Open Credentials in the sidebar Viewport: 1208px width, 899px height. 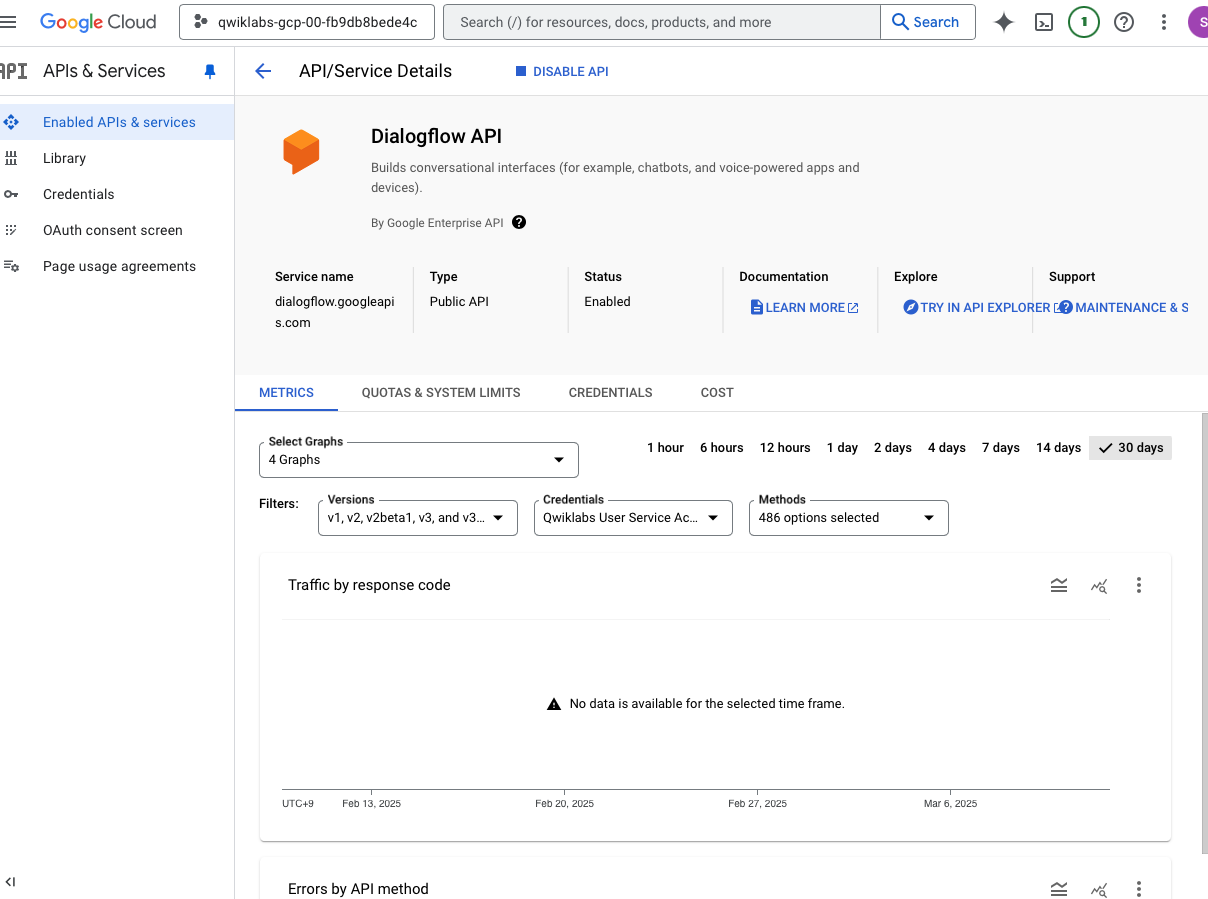(117, 194)
